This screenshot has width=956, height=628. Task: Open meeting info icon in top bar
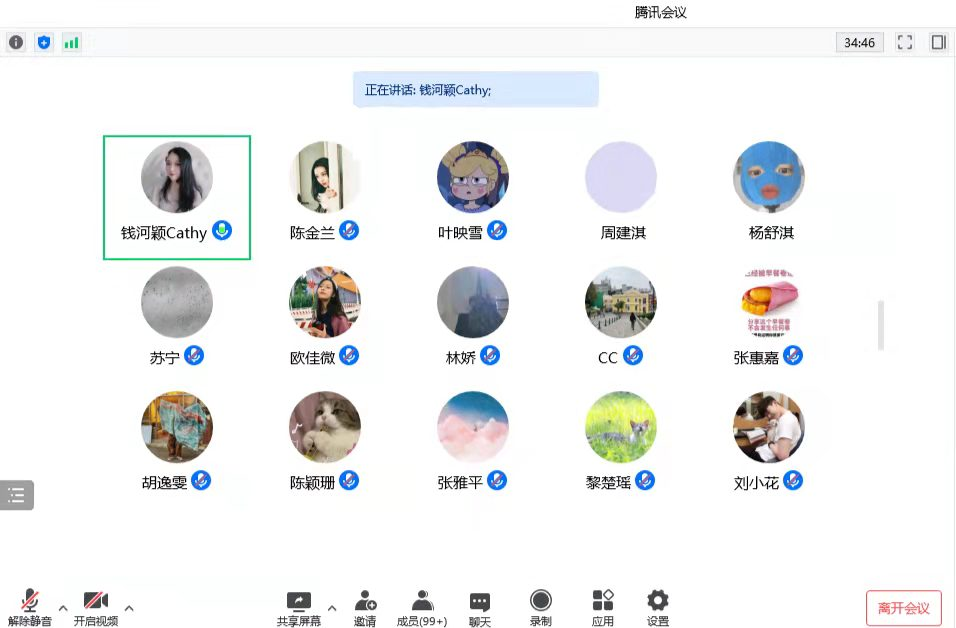click(x=16, y=42)
